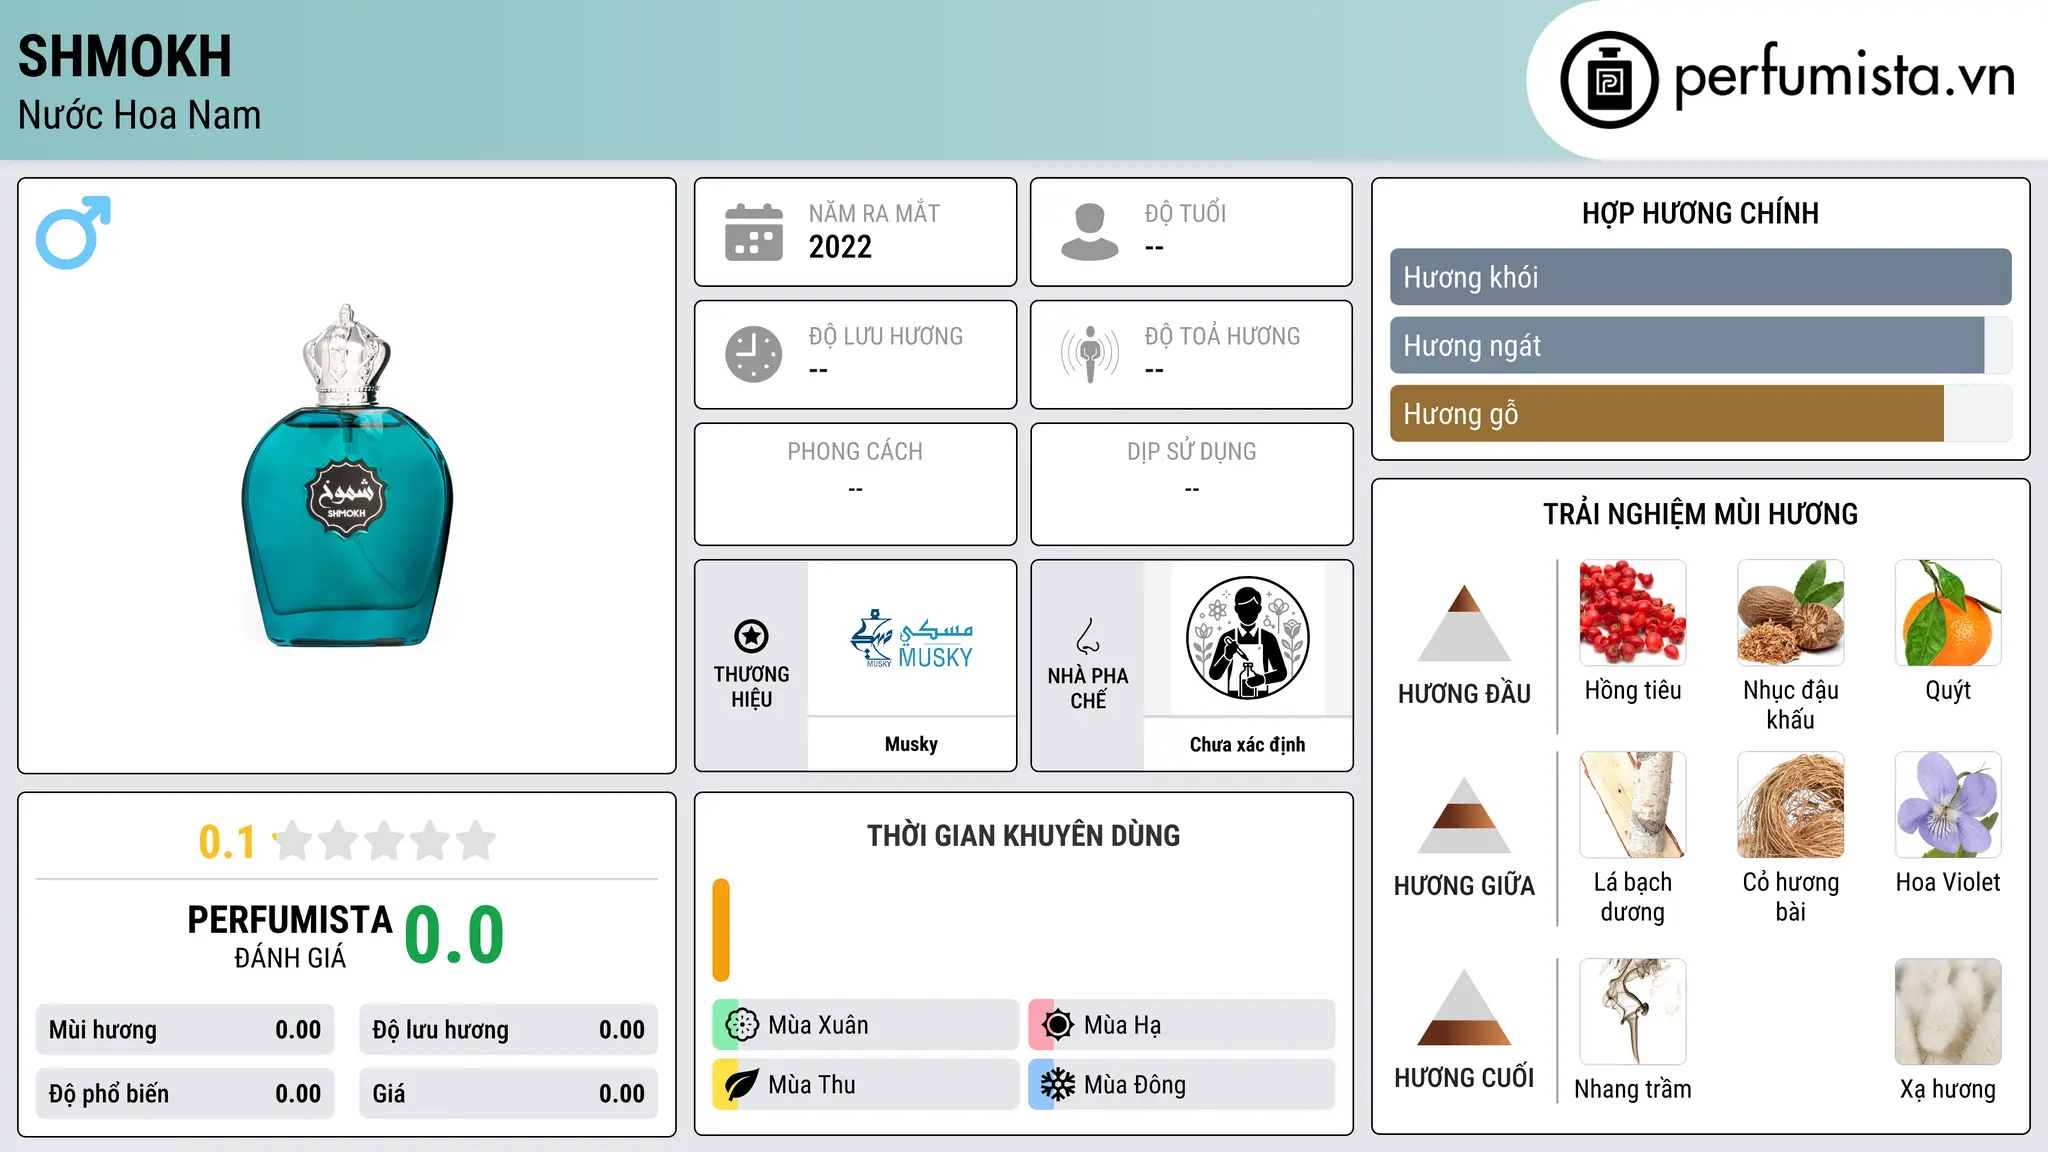The height and width of the screenshot is (1152, 2048).
Task: Select the Mùa Hạ season button
Action: pyautogui.click(x=1182, y=1025)
